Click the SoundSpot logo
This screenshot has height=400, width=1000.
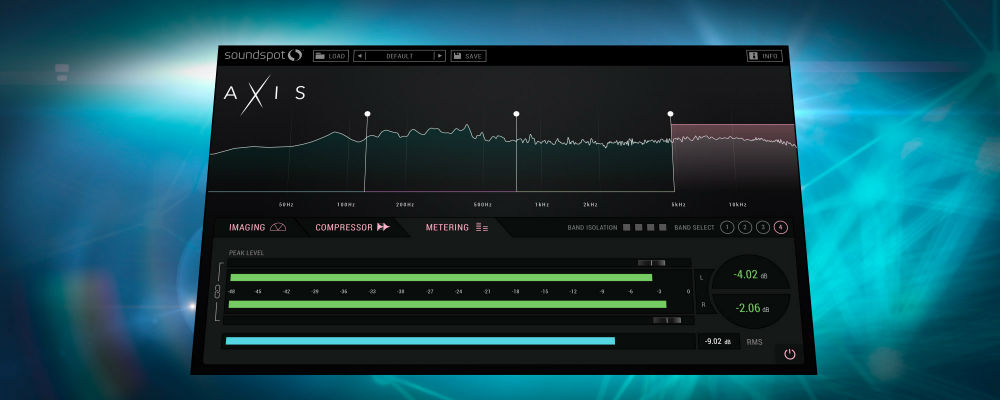coord(263,56)
